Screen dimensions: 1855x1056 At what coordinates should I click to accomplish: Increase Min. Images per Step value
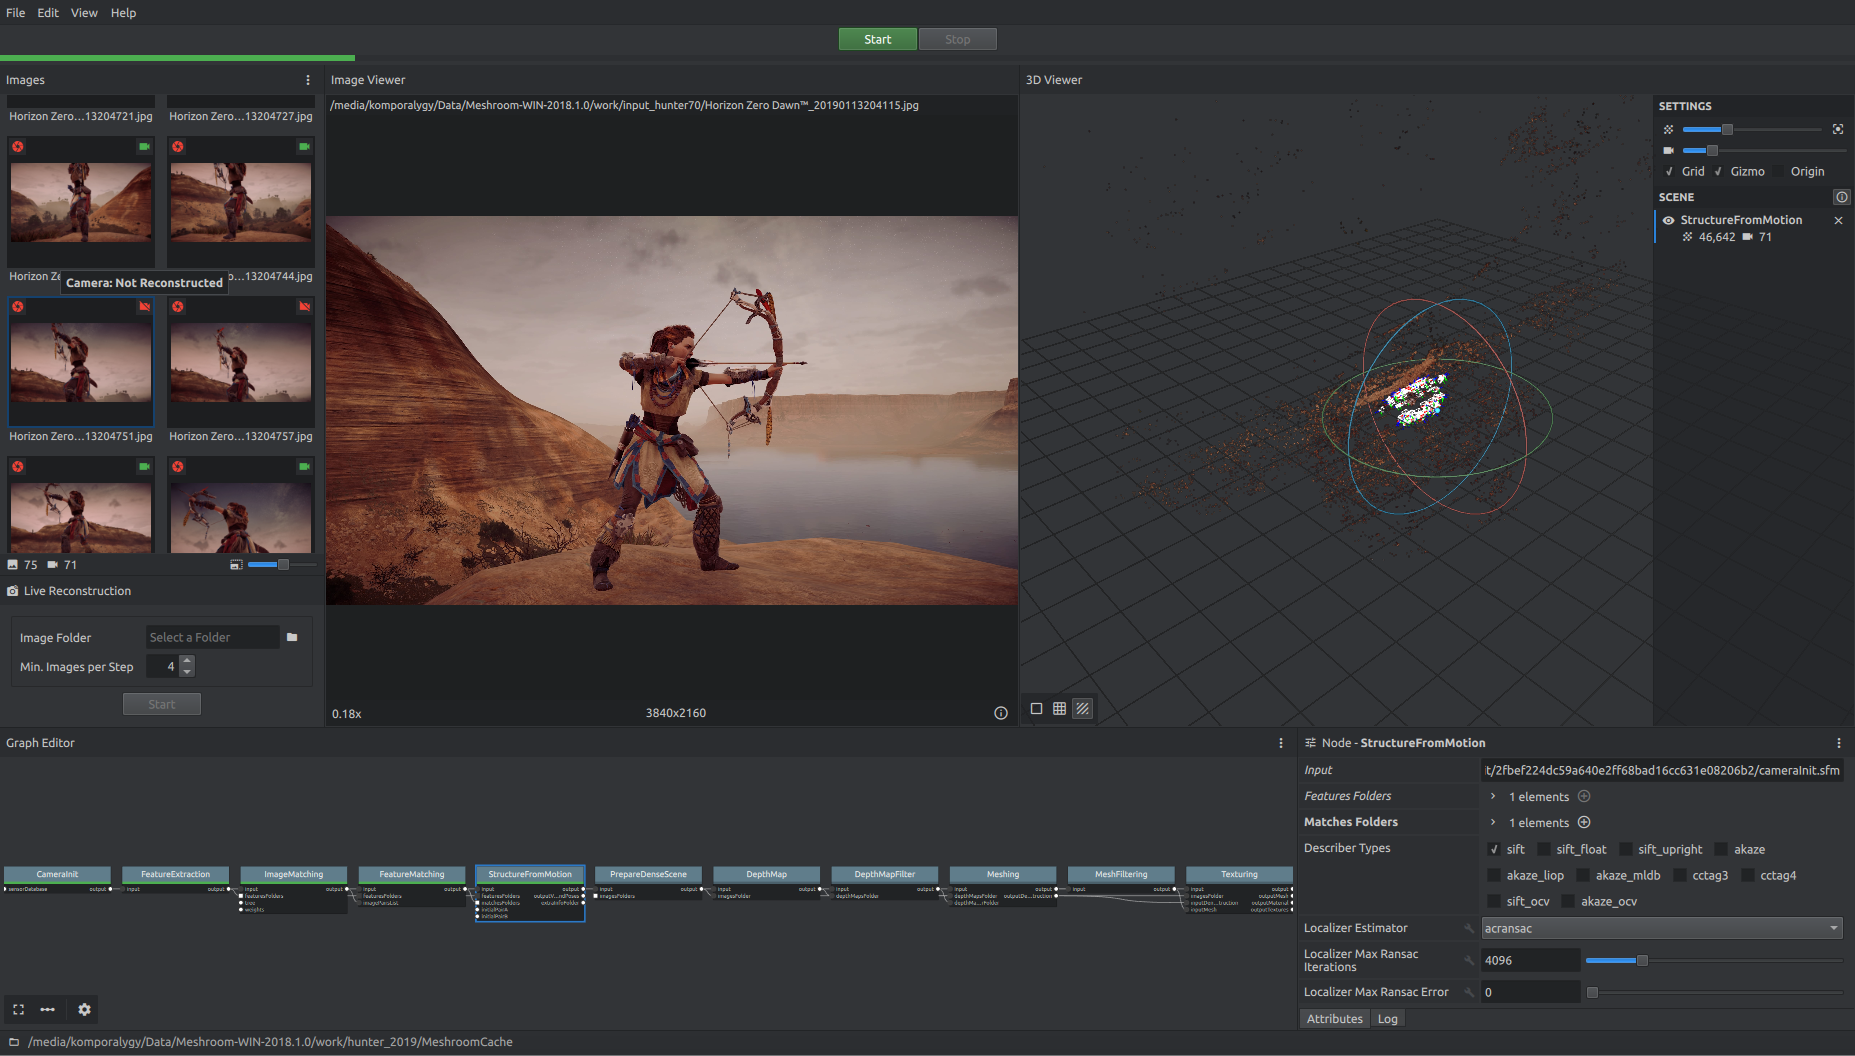(187, 661)
